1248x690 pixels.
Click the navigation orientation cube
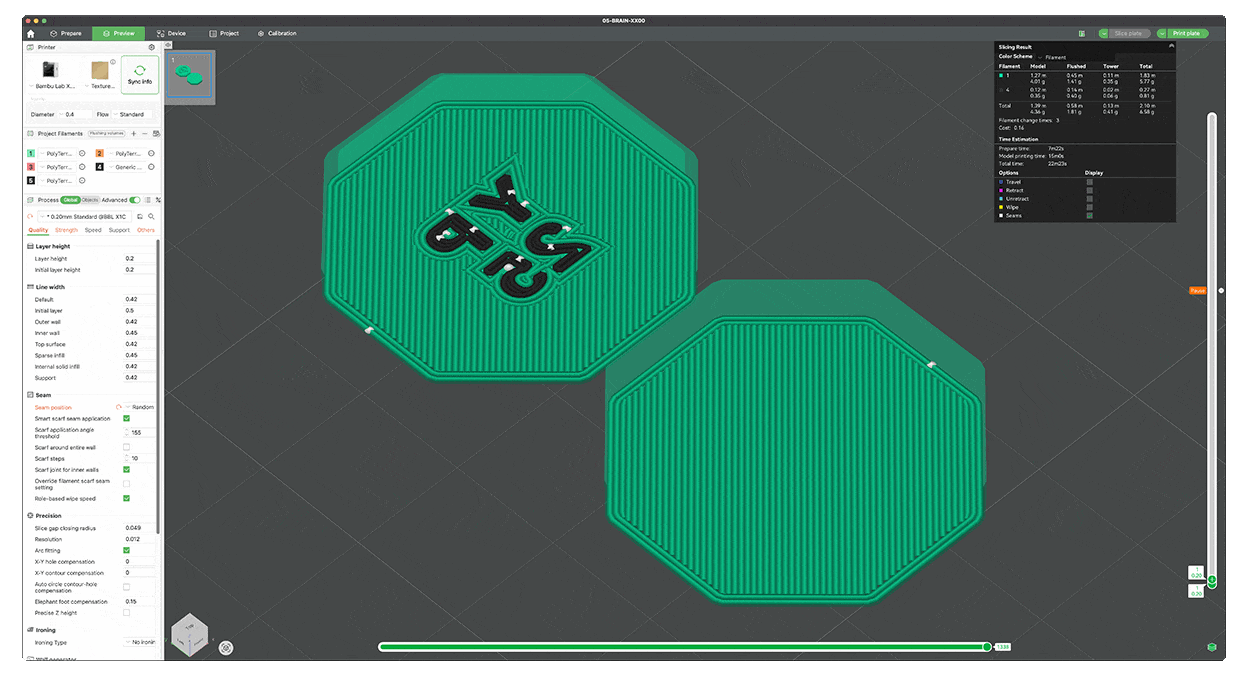point(189,634)
